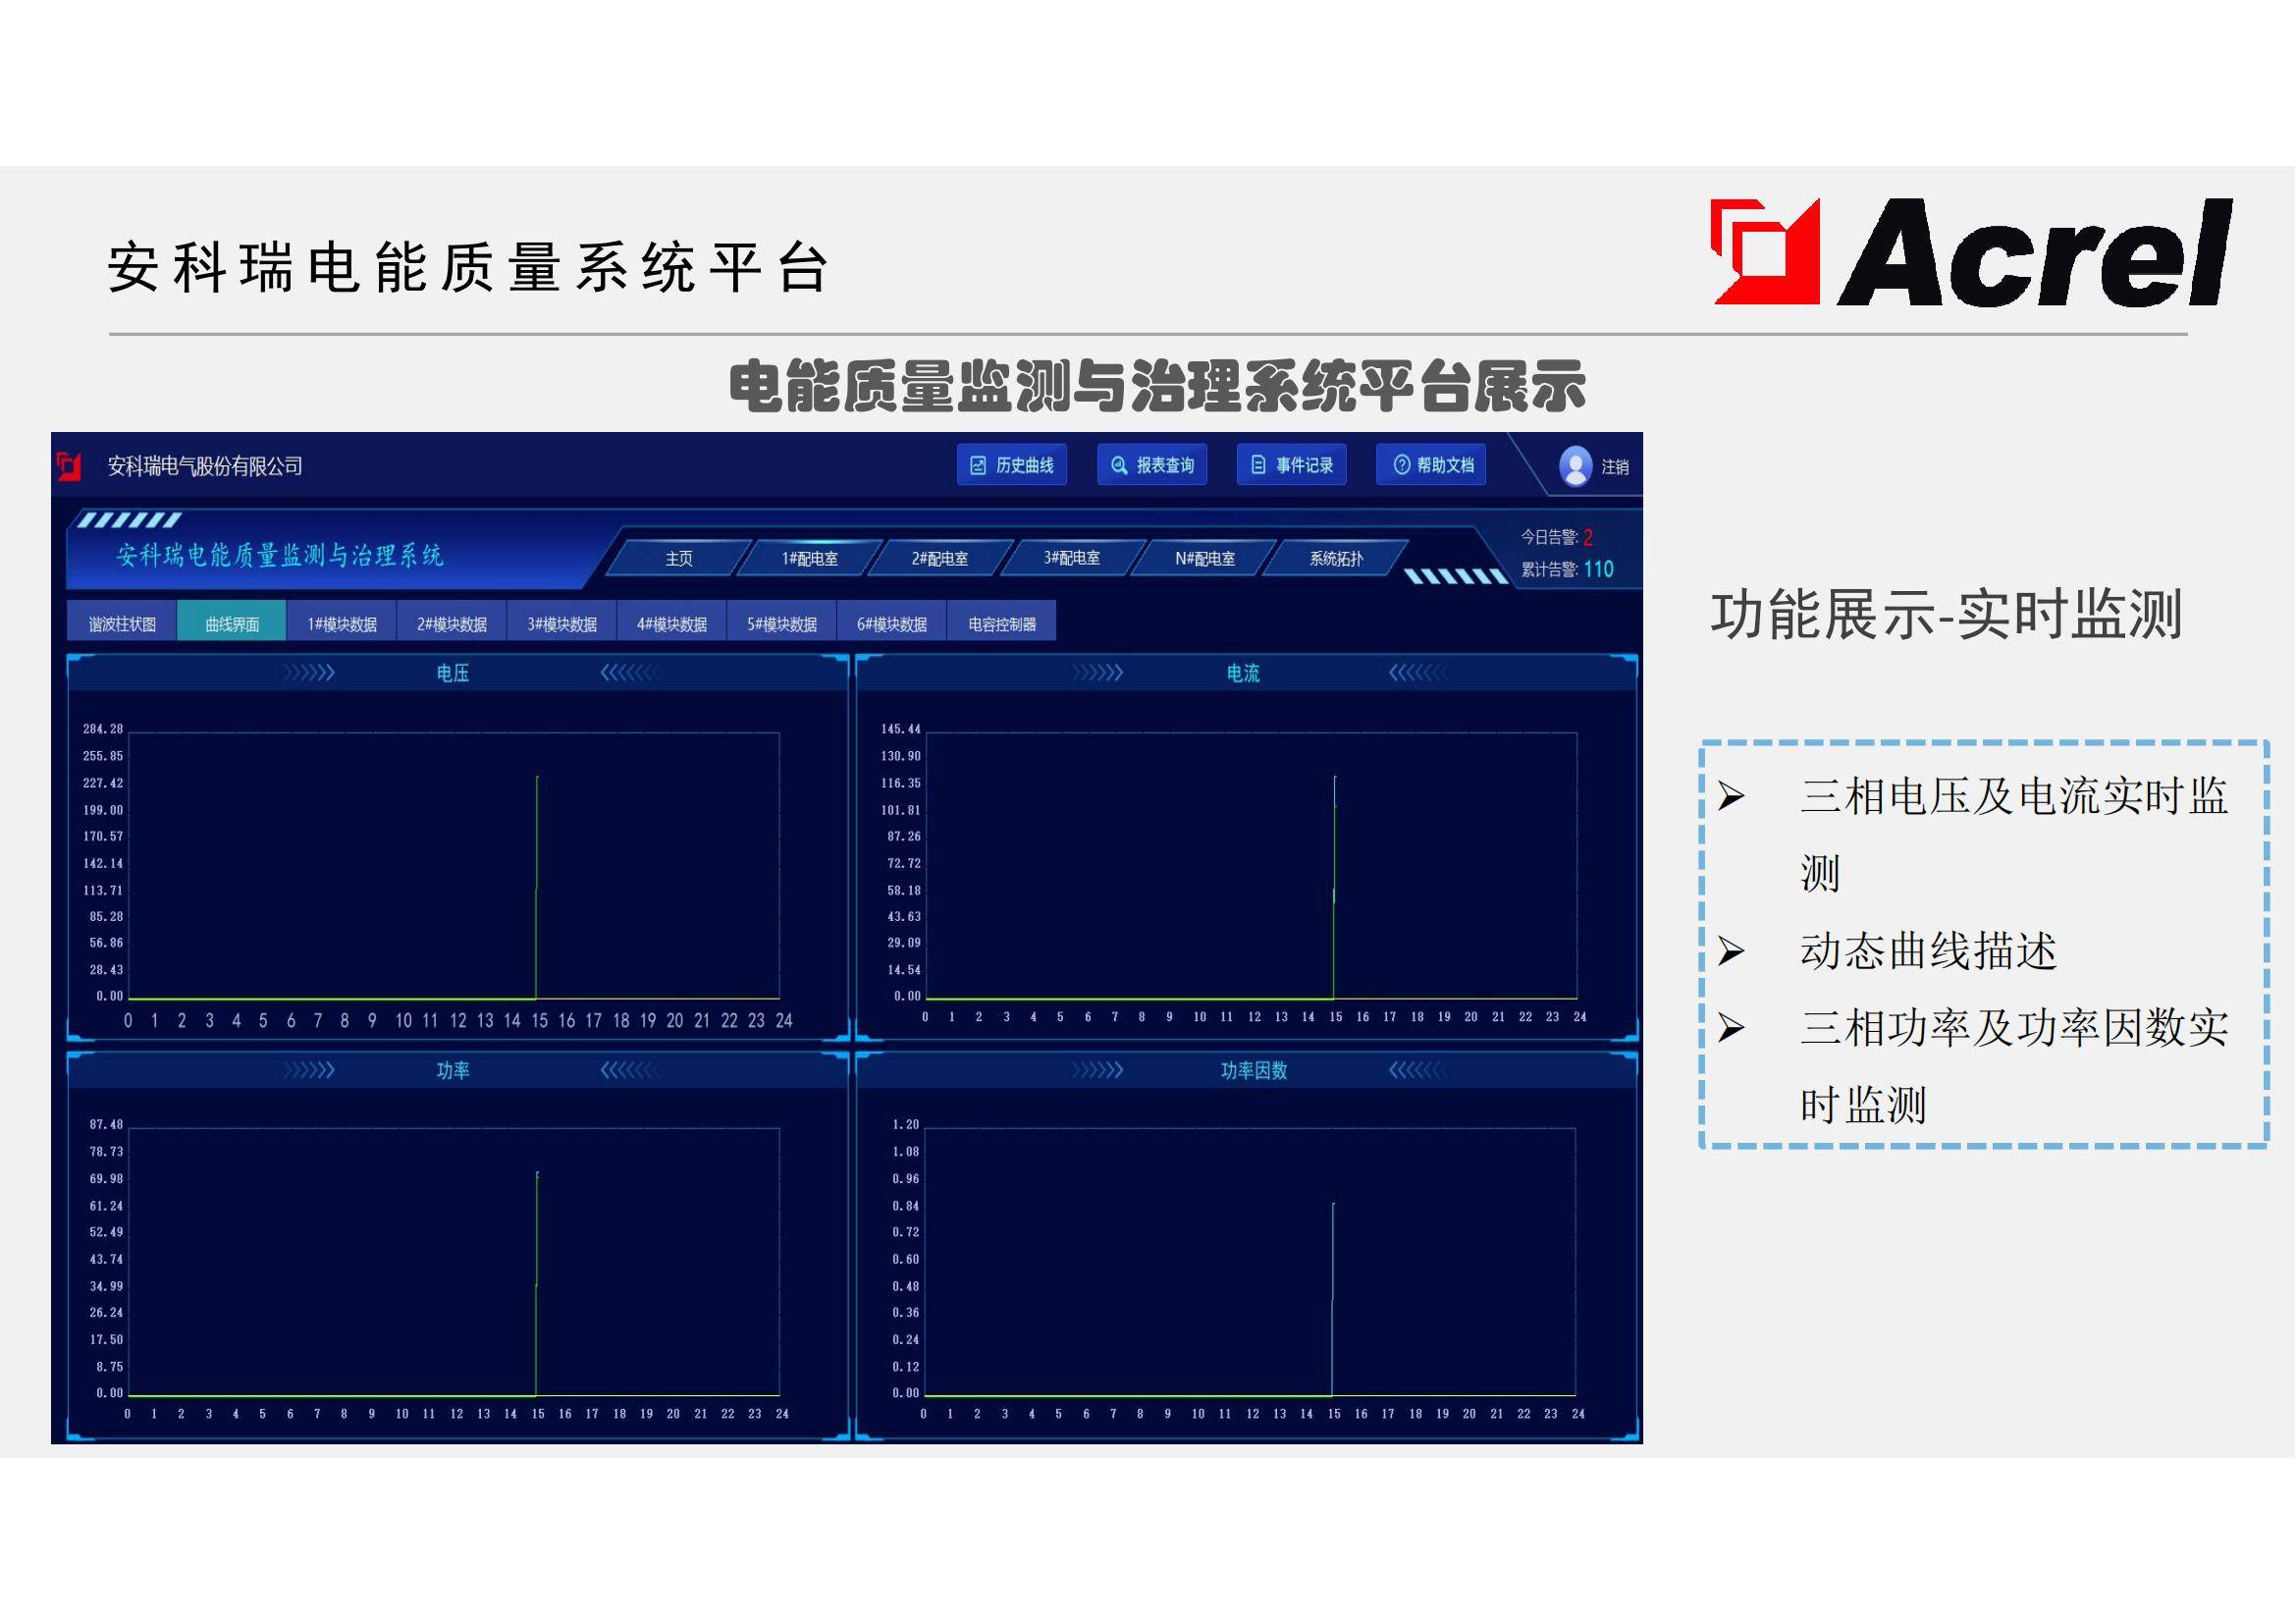Open 帮助文档 help document

1431,465
